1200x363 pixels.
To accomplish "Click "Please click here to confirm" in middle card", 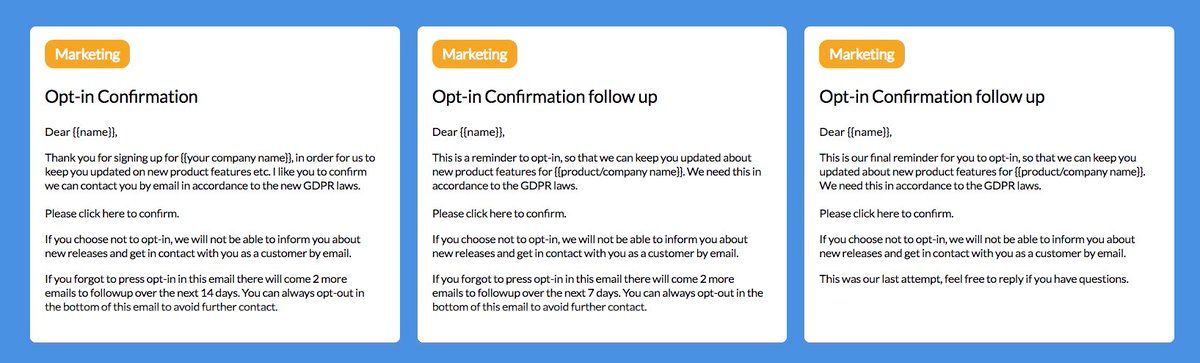I will tap(499, 213).
